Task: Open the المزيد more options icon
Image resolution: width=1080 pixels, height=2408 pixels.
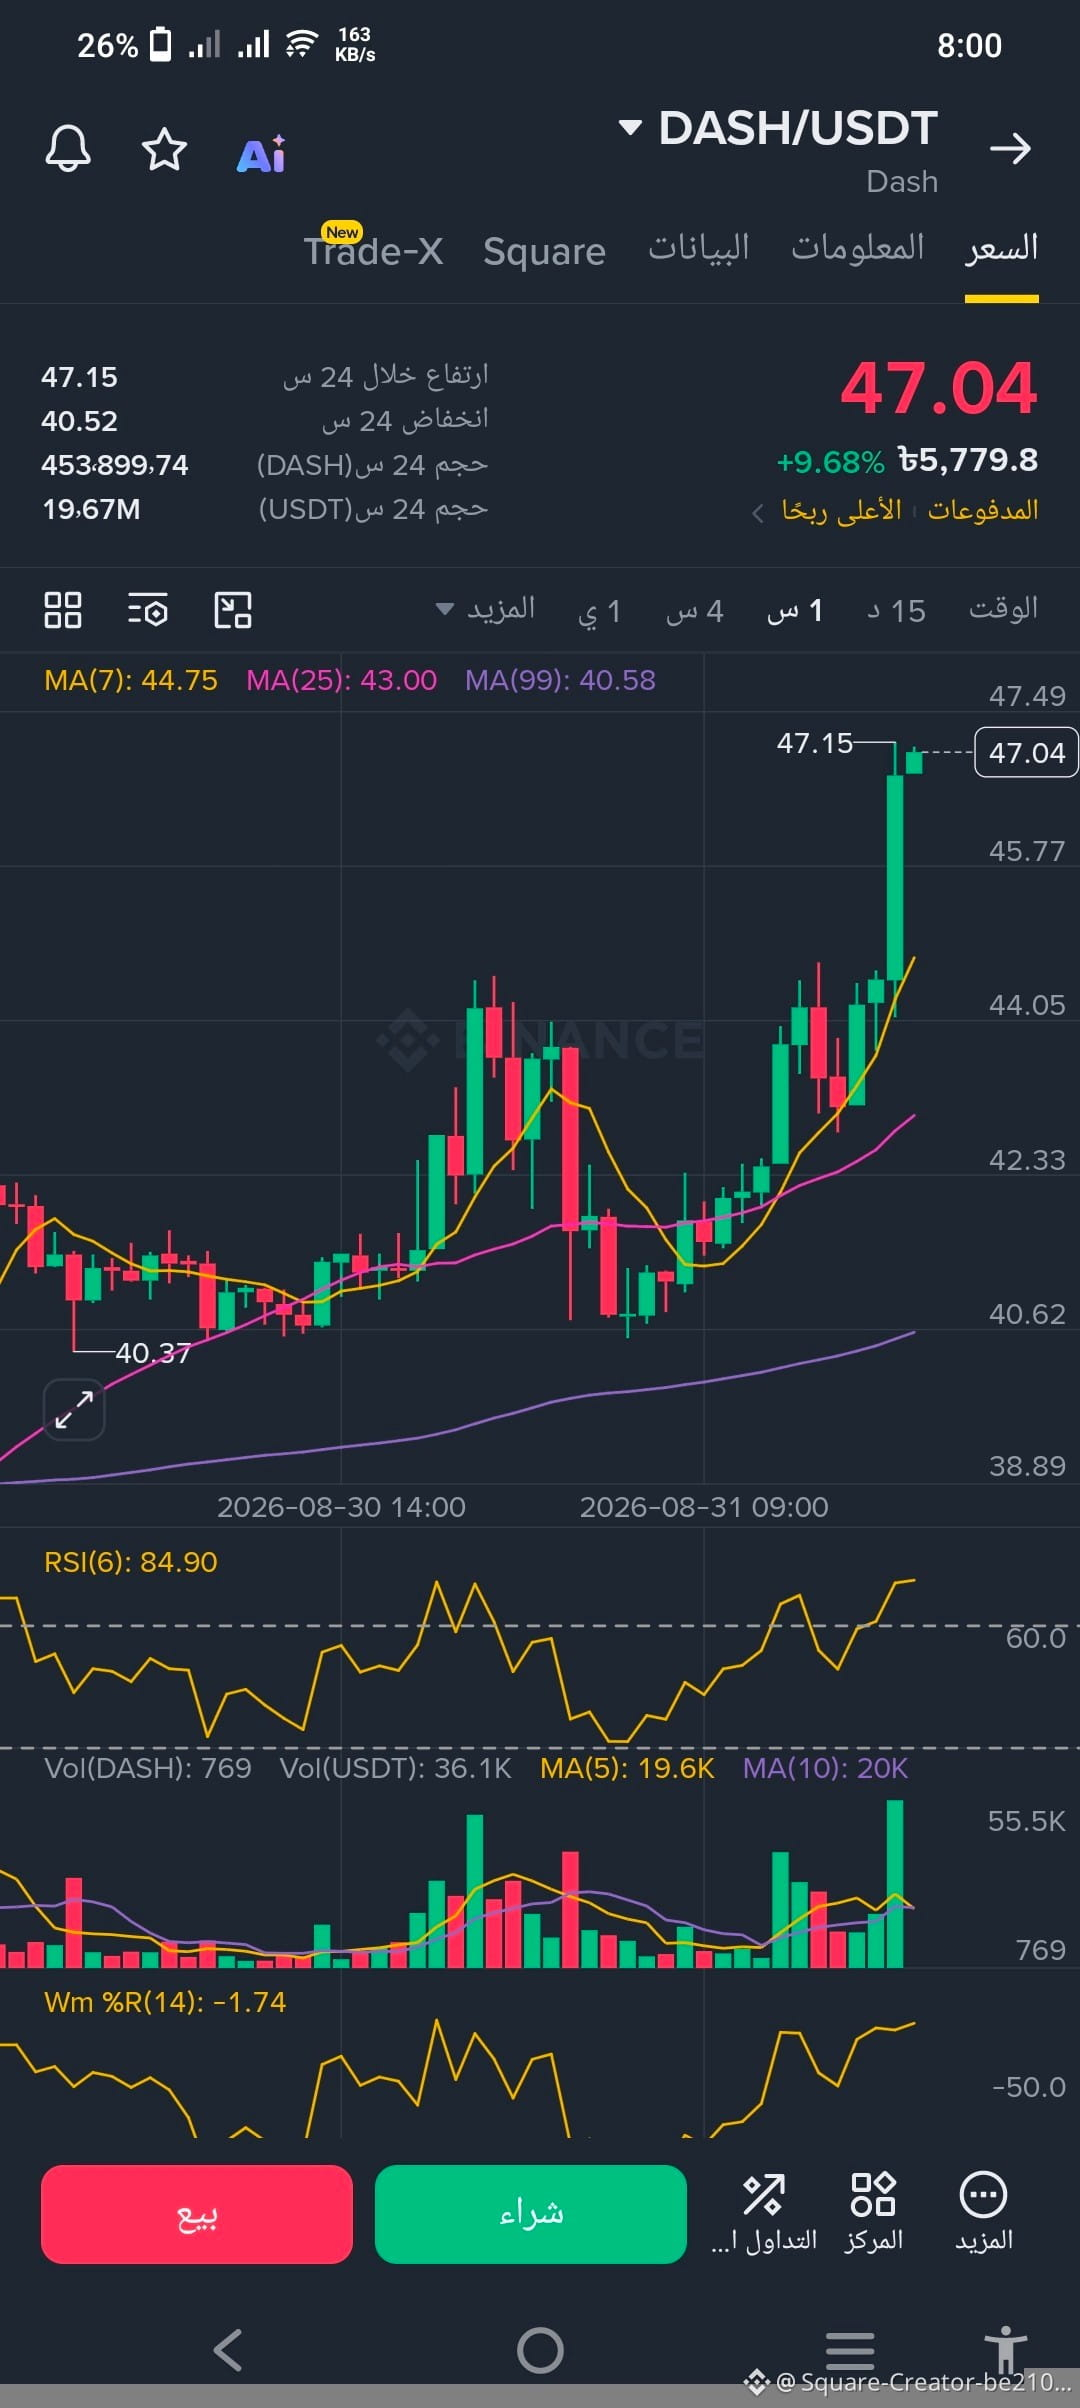Action: point(983,2214)
